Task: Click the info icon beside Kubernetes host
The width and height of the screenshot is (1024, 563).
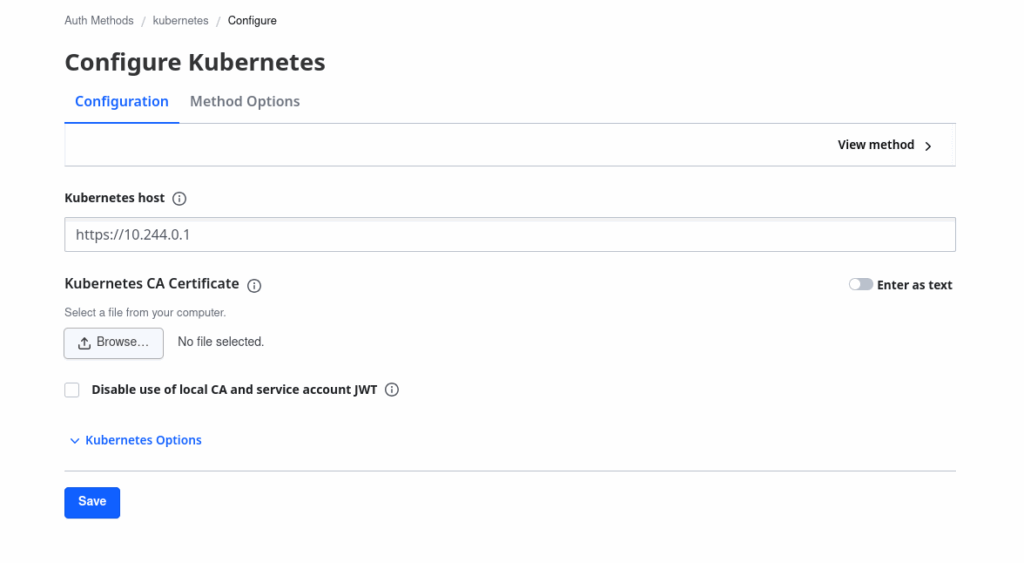Action: point(180,199)
